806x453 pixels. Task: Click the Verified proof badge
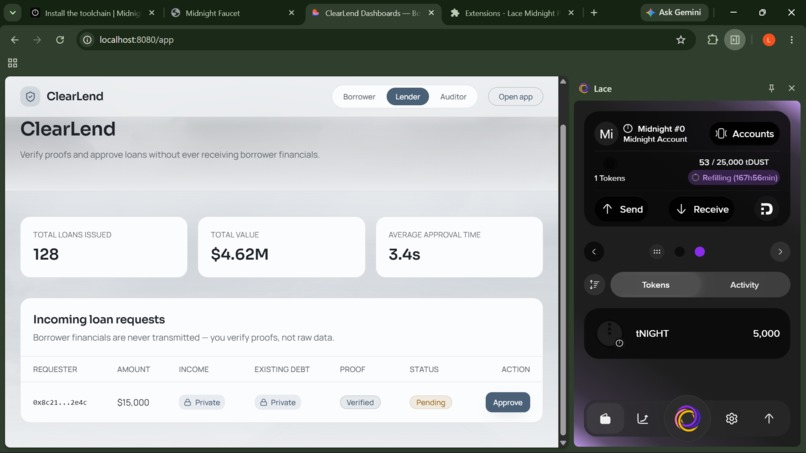[x=360, y=402]
